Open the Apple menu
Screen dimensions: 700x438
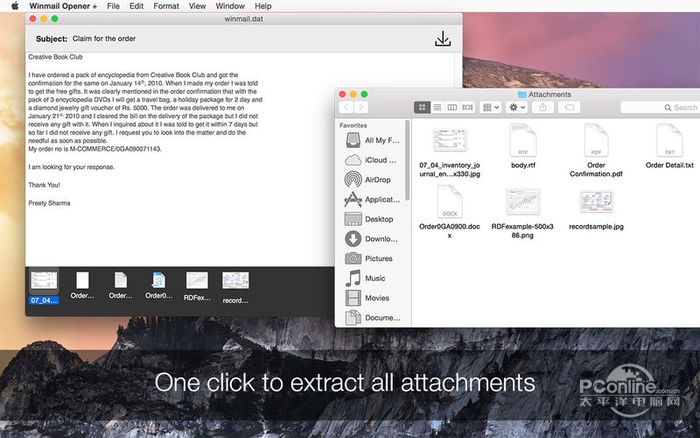[15, 6]
